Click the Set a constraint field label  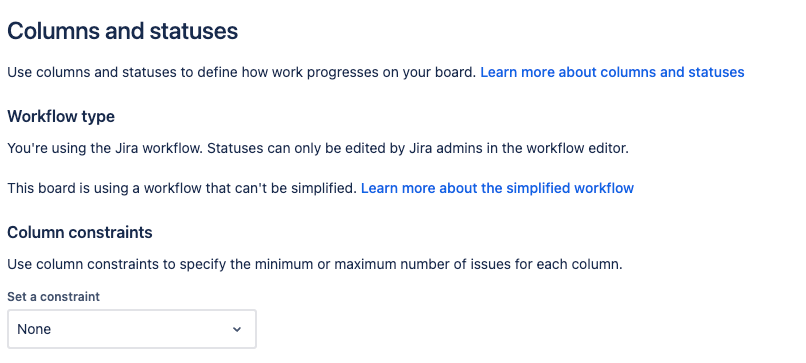[x=53, y=297]
